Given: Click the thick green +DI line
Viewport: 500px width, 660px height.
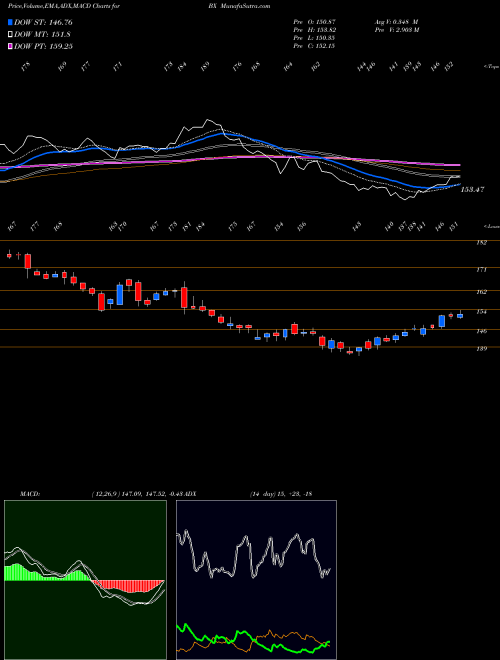Looking at the screenshot, I should click(x=253, y=640).
